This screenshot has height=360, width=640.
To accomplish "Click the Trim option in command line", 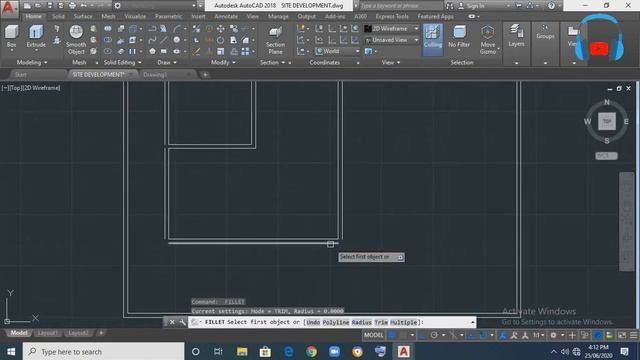I will tap(381, 322).
